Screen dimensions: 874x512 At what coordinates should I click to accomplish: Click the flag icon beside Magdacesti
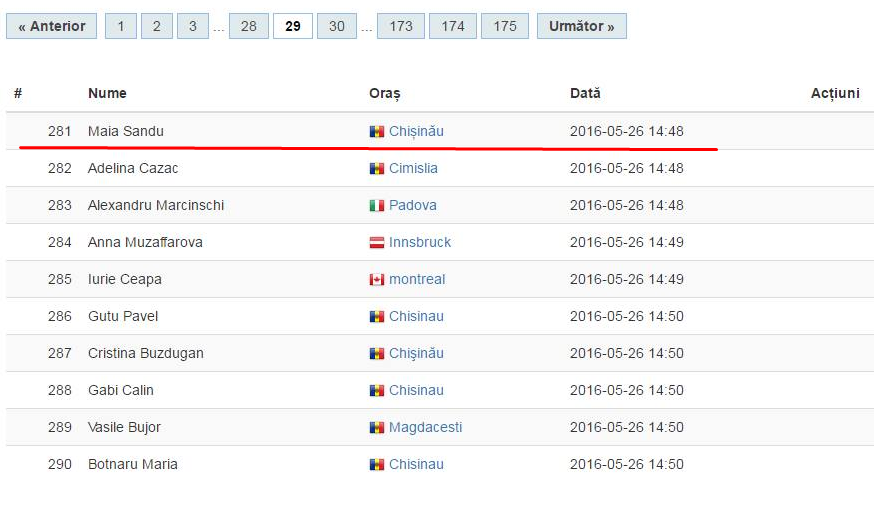coord(377,428)
